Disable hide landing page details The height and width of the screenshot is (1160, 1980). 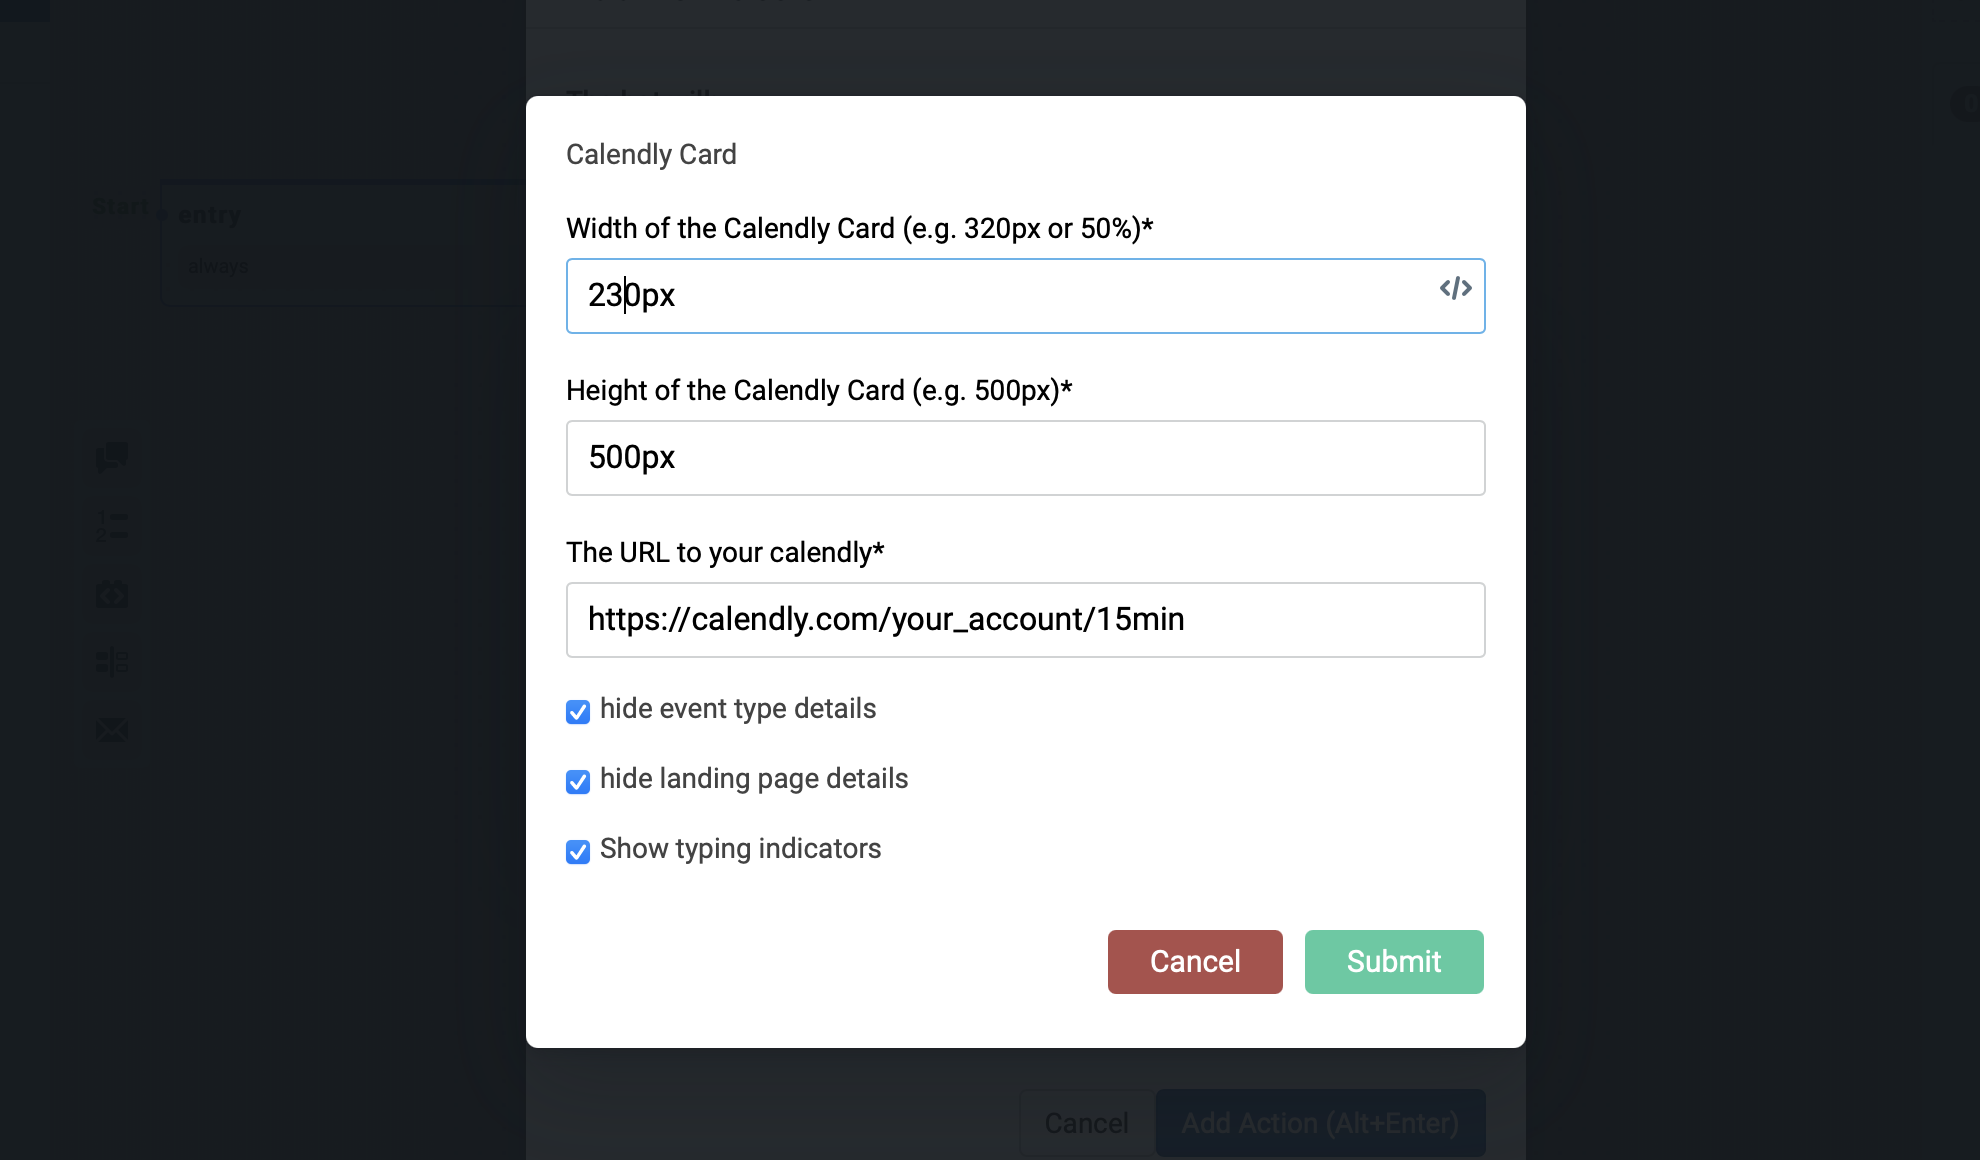pos(578,781)
